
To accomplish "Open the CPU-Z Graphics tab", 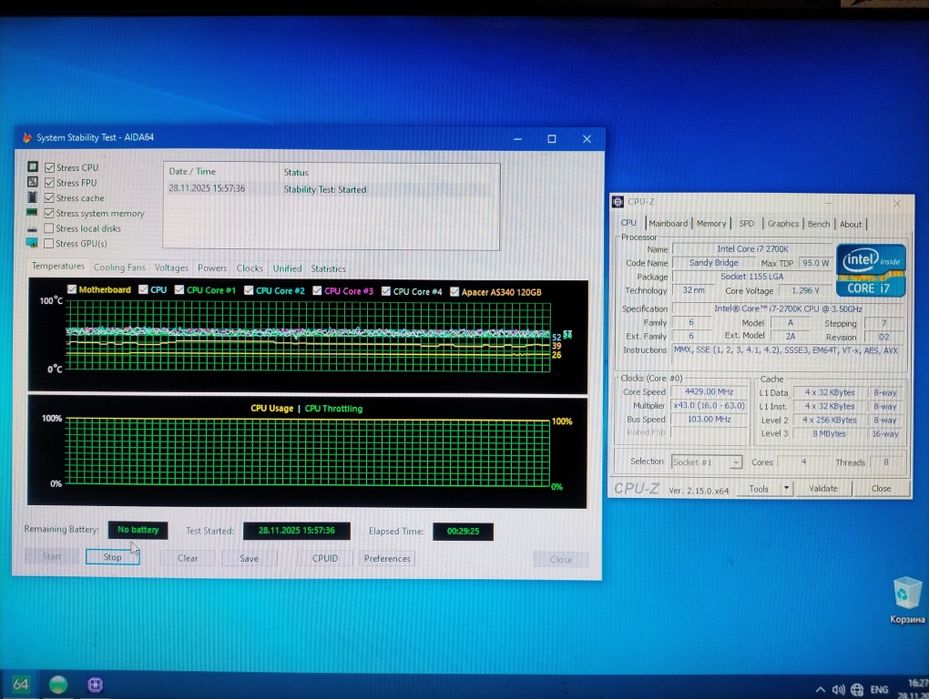I will 783,224.
